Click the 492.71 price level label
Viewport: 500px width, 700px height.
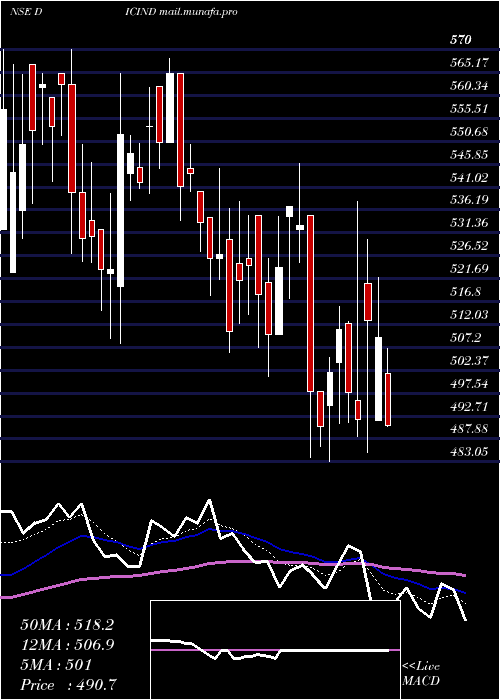coord(469,407)
